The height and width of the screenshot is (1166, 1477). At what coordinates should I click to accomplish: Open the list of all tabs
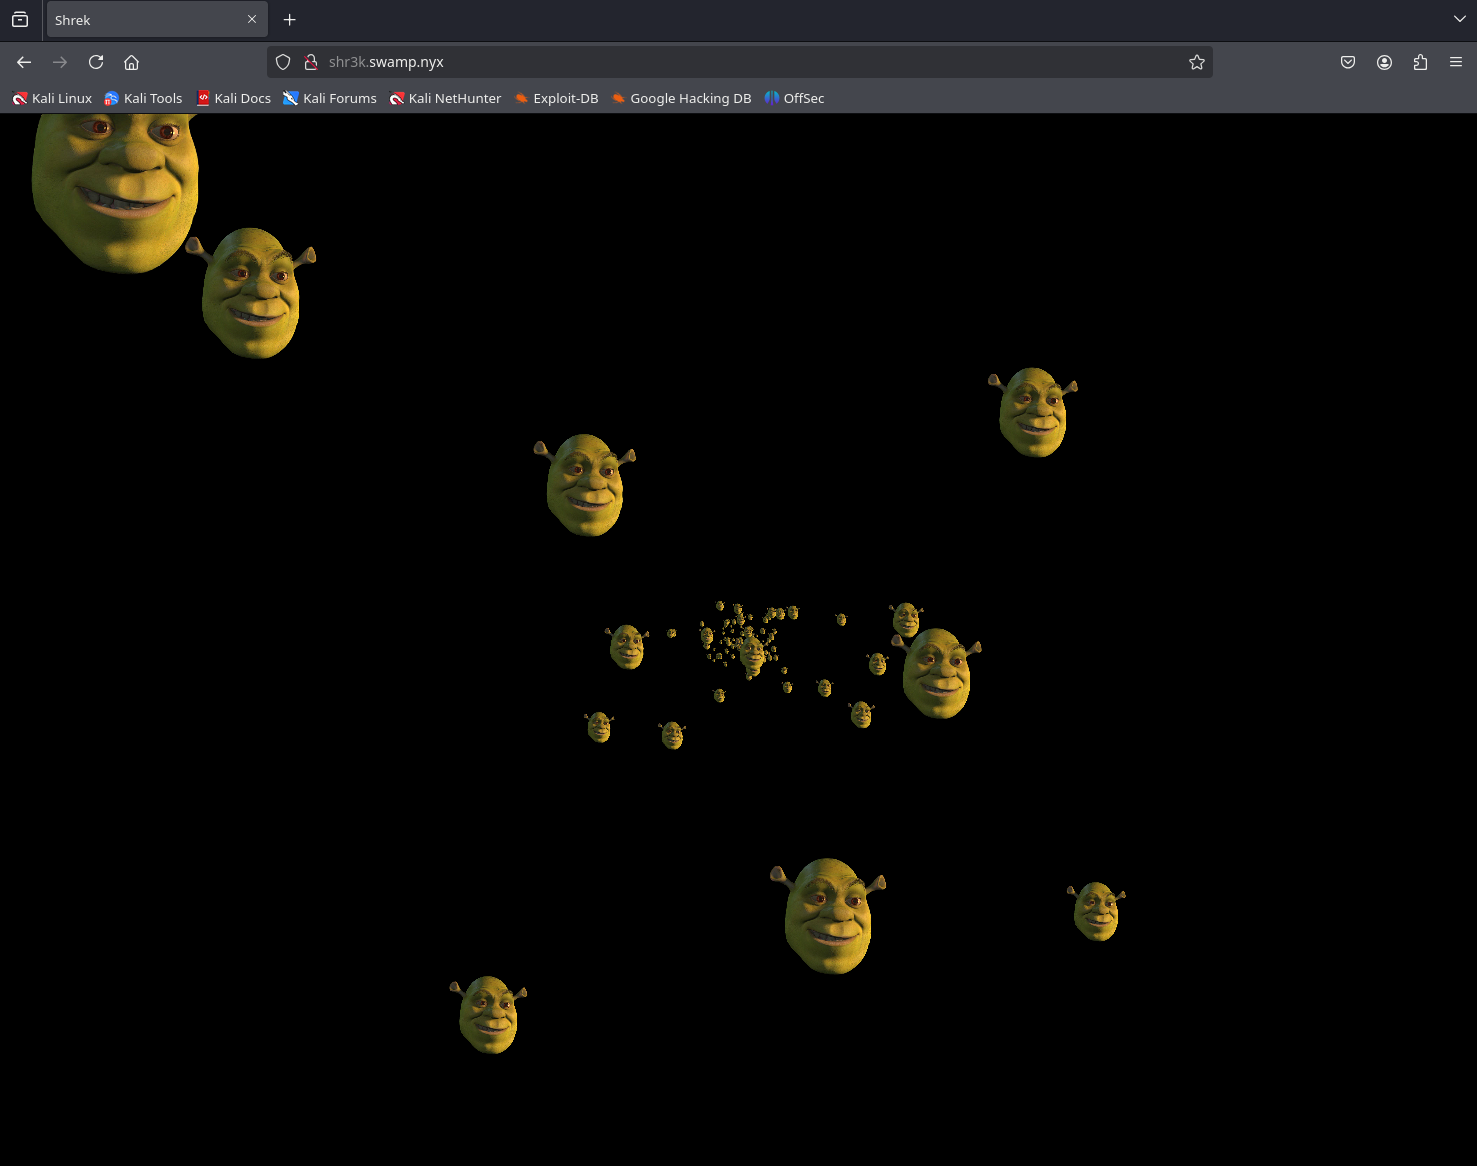click(1459, 19)
